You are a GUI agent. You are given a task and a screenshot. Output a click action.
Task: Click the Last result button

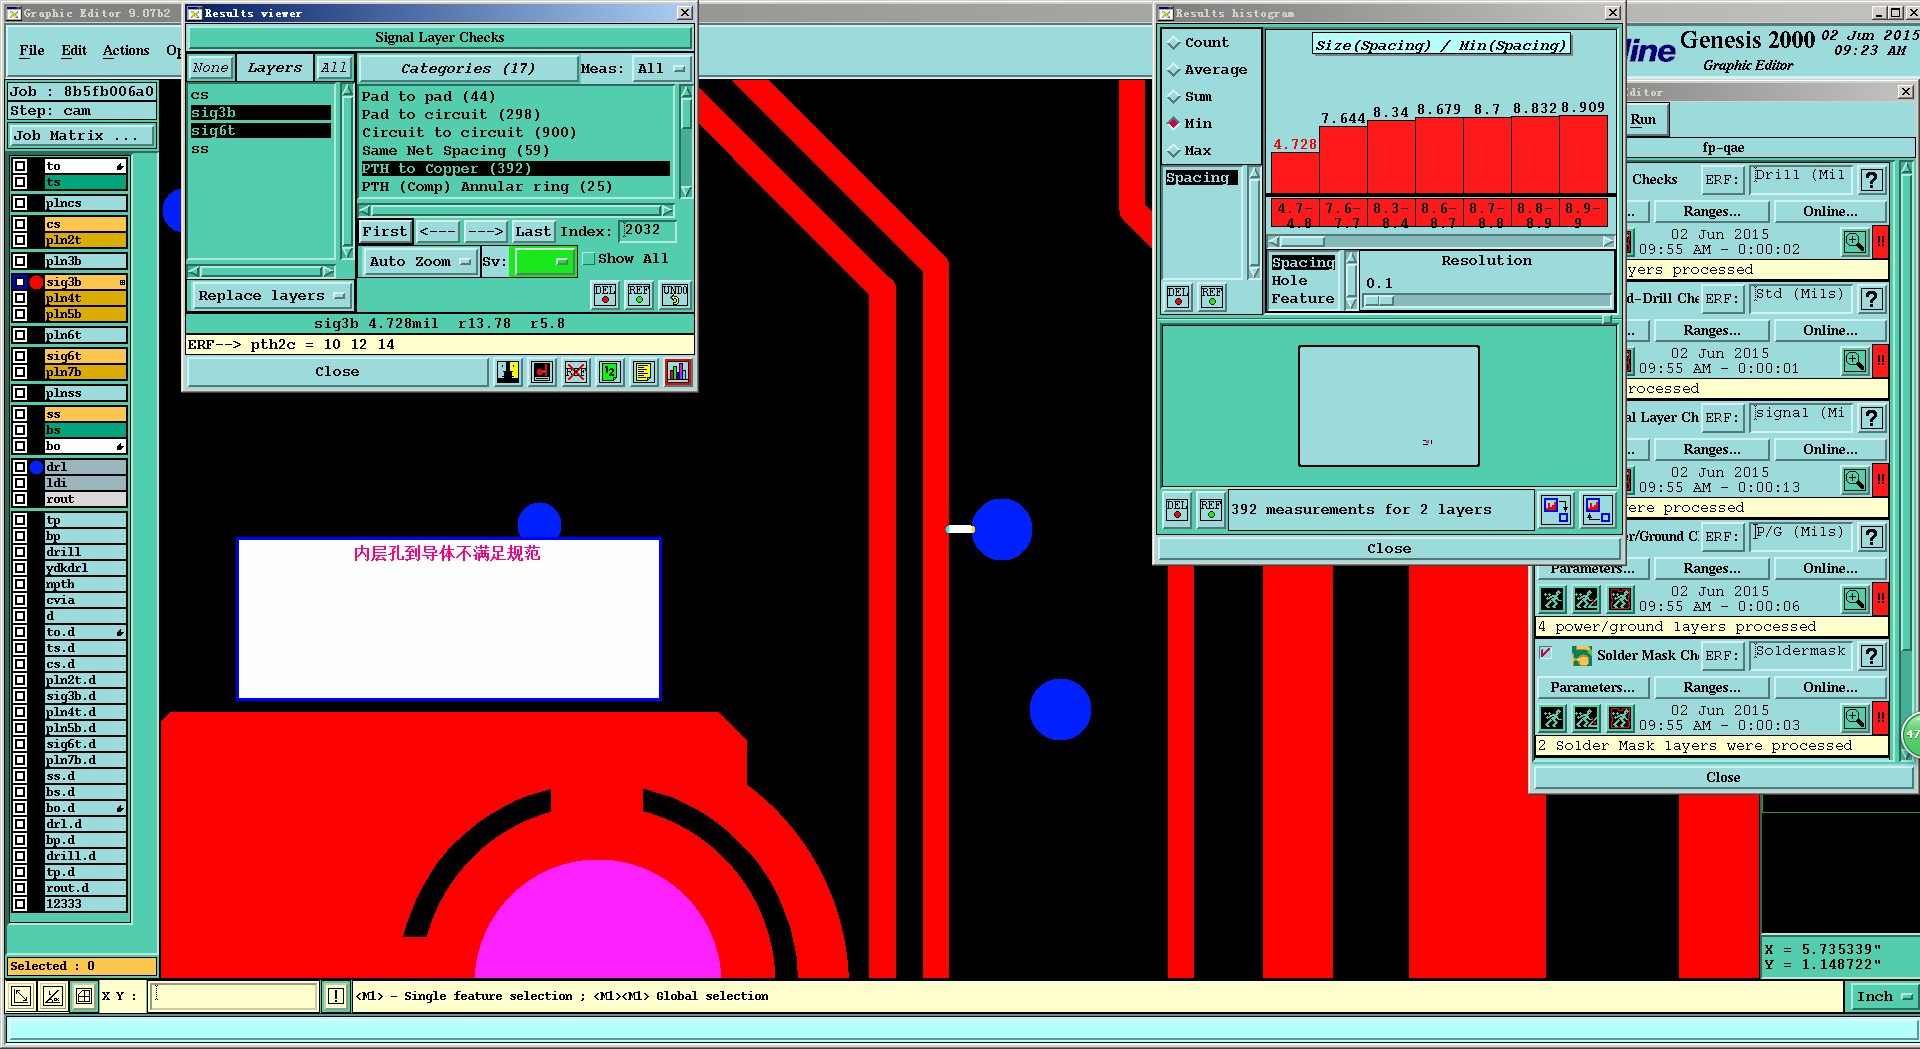click(533, 232)
